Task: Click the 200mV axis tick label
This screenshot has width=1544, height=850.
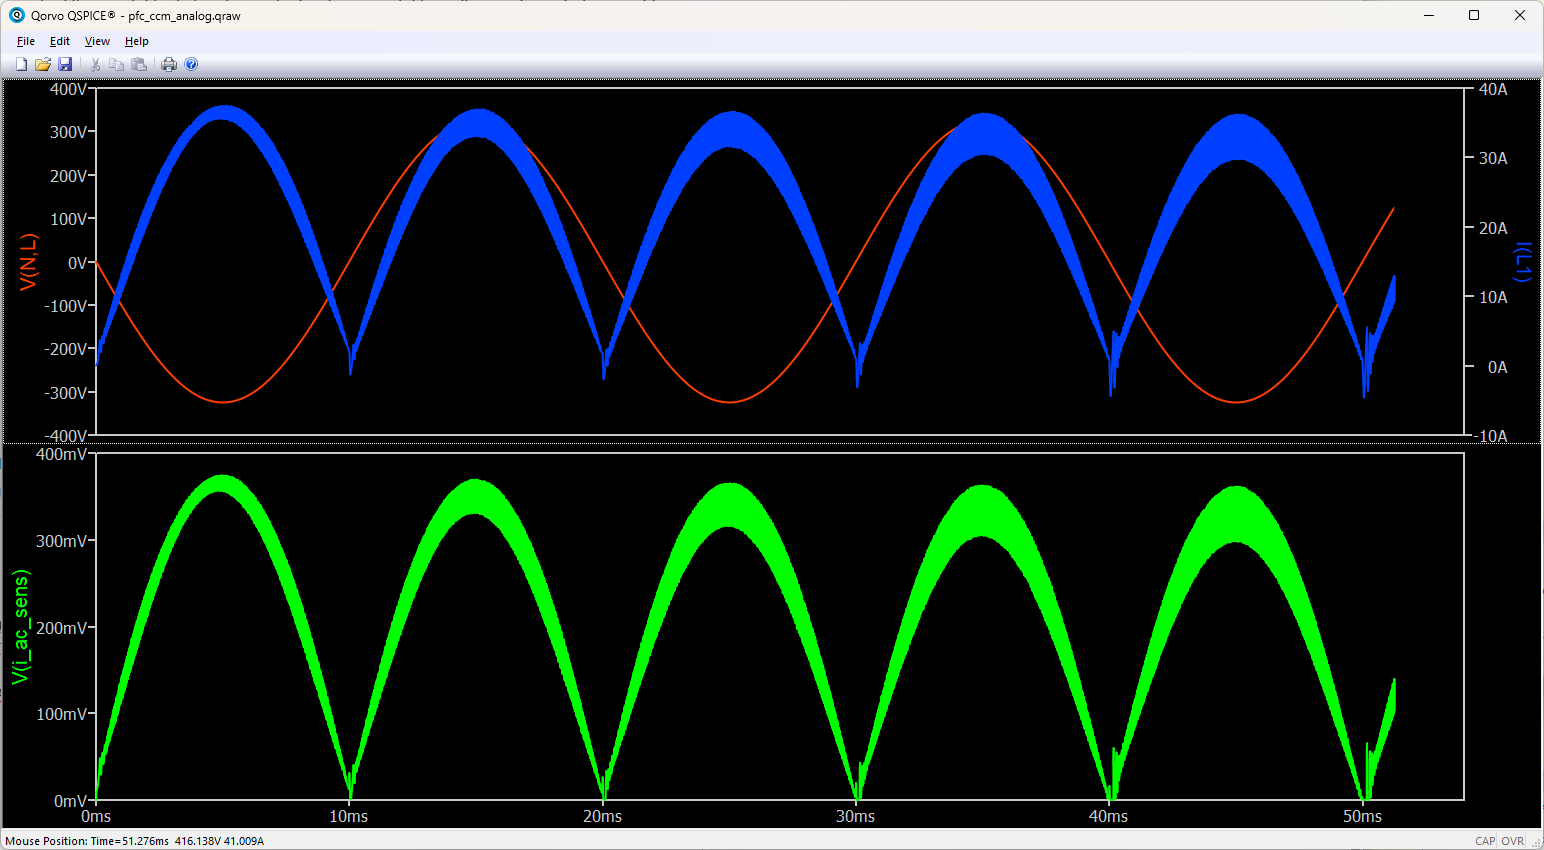Action: [62, 628]
